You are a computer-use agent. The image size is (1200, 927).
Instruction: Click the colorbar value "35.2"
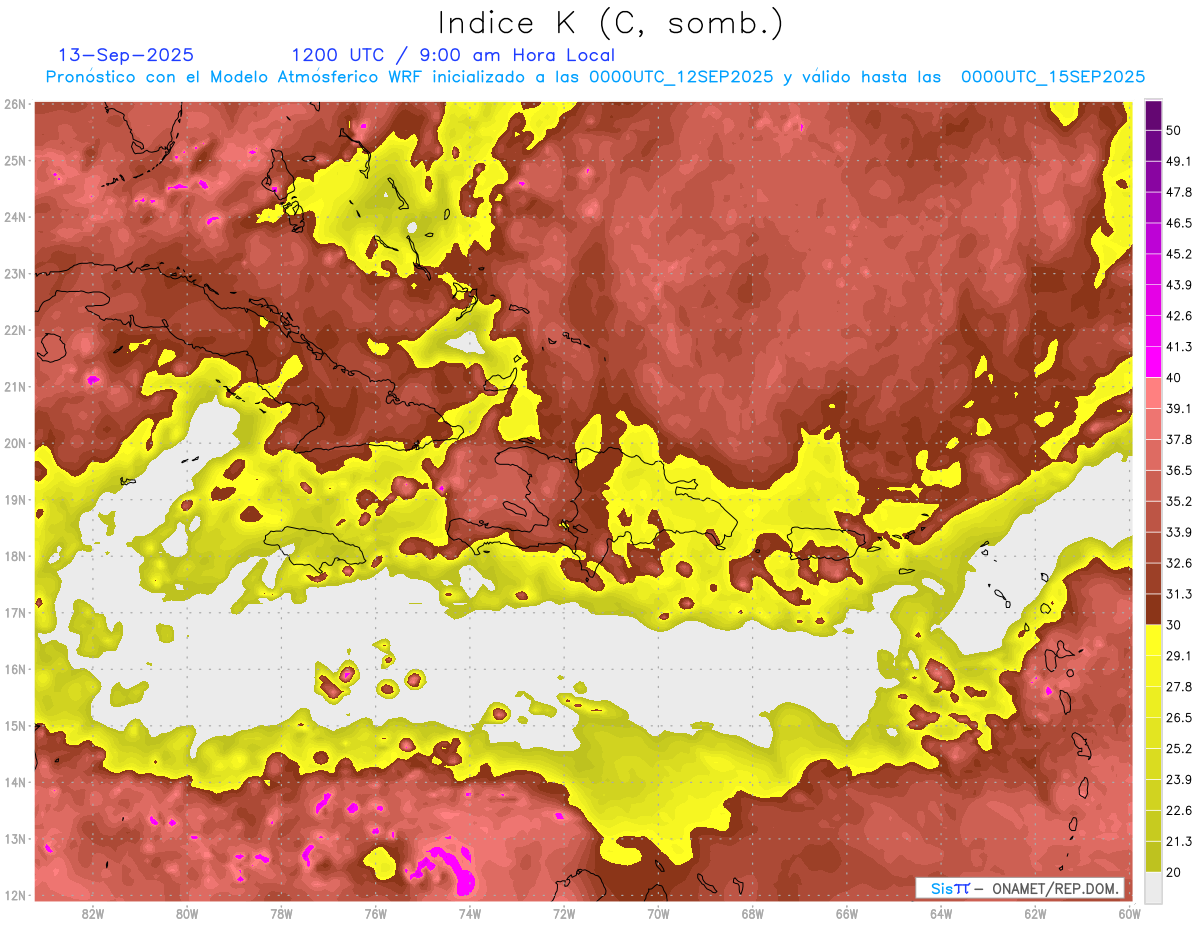point(1179,501)
